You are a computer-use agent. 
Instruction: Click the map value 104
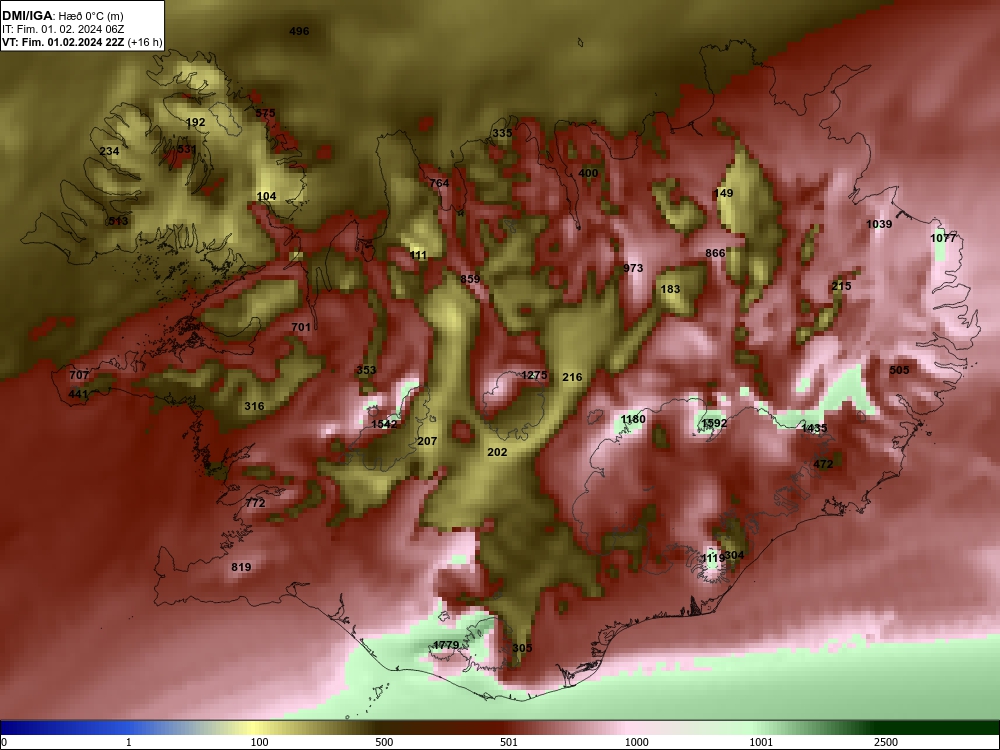pos(267,196)
